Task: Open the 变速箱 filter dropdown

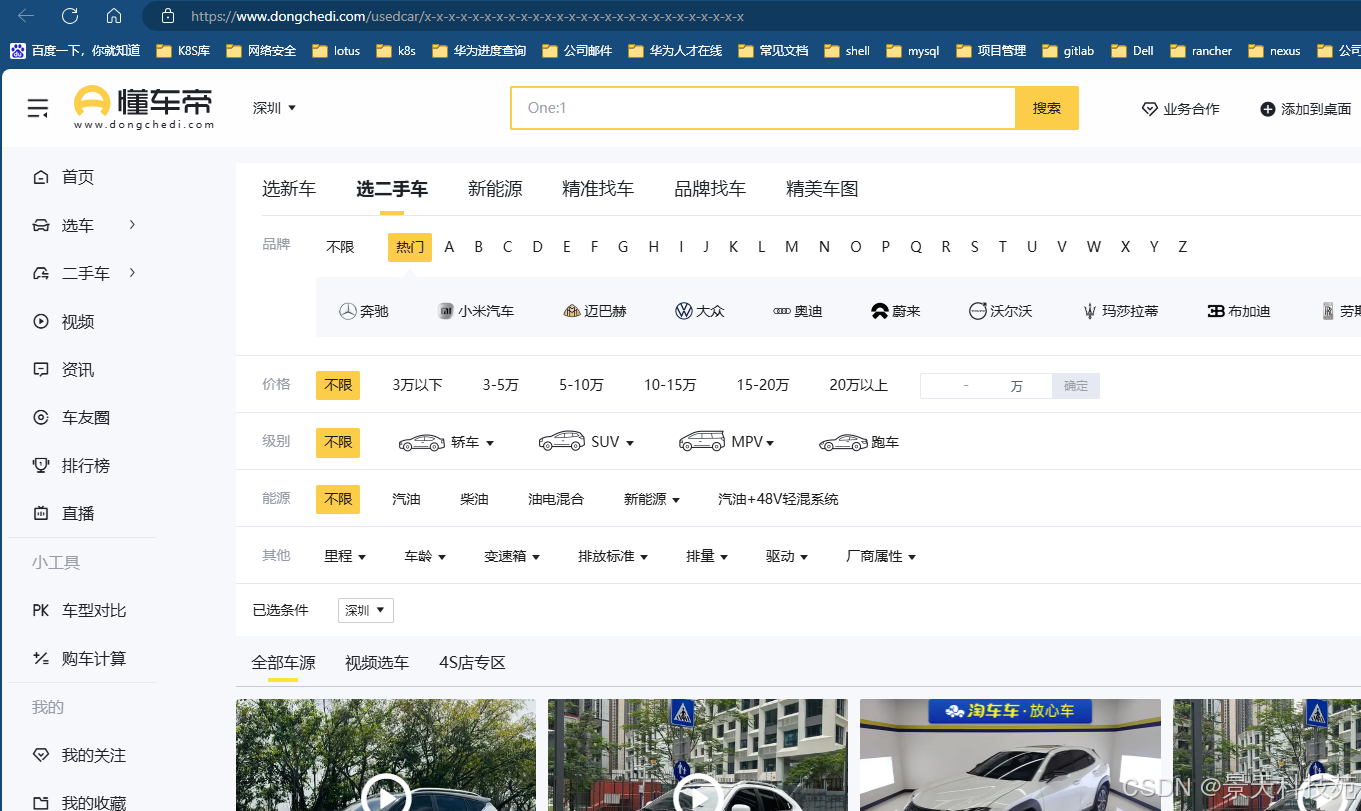Action: pos(512,556)
